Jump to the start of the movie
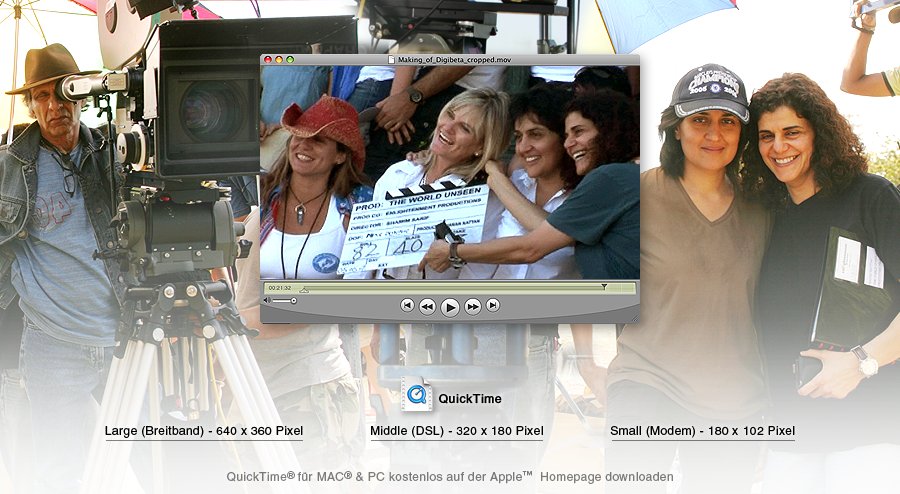The height and width of the screenshot is (494, 900). point(407,305)
